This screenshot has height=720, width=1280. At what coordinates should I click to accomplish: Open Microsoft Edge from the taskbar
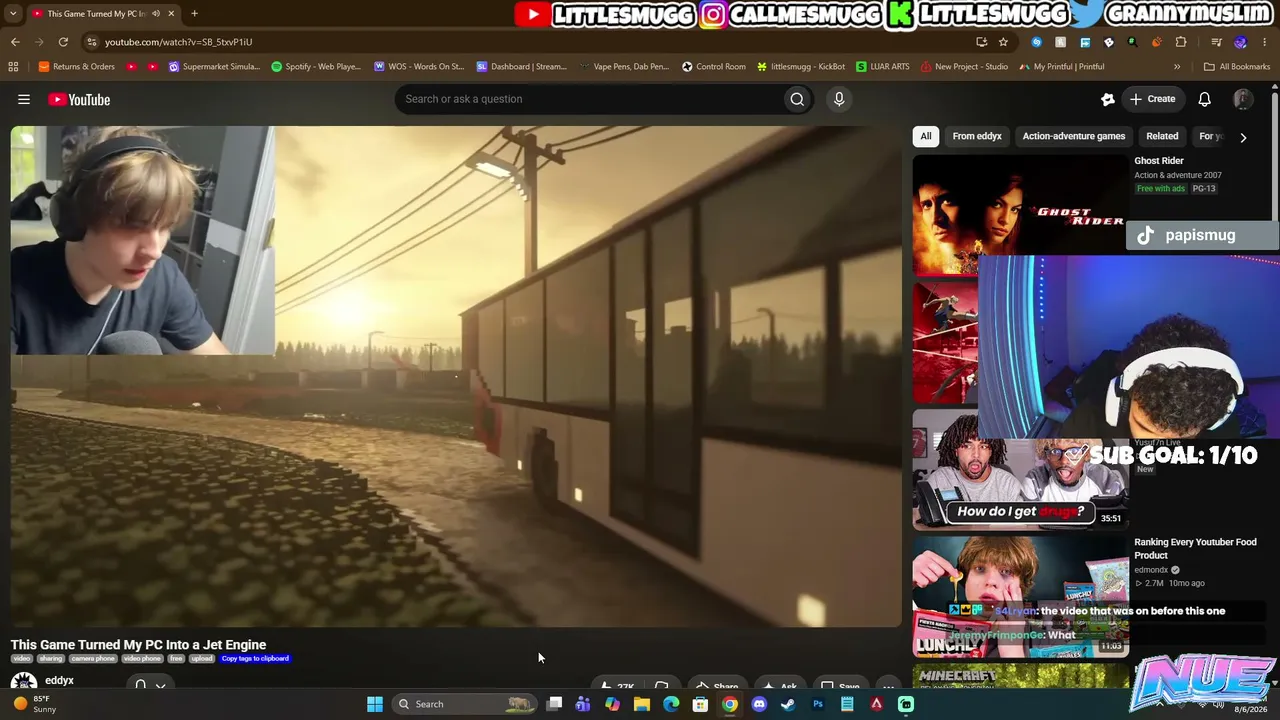point(671,704)
